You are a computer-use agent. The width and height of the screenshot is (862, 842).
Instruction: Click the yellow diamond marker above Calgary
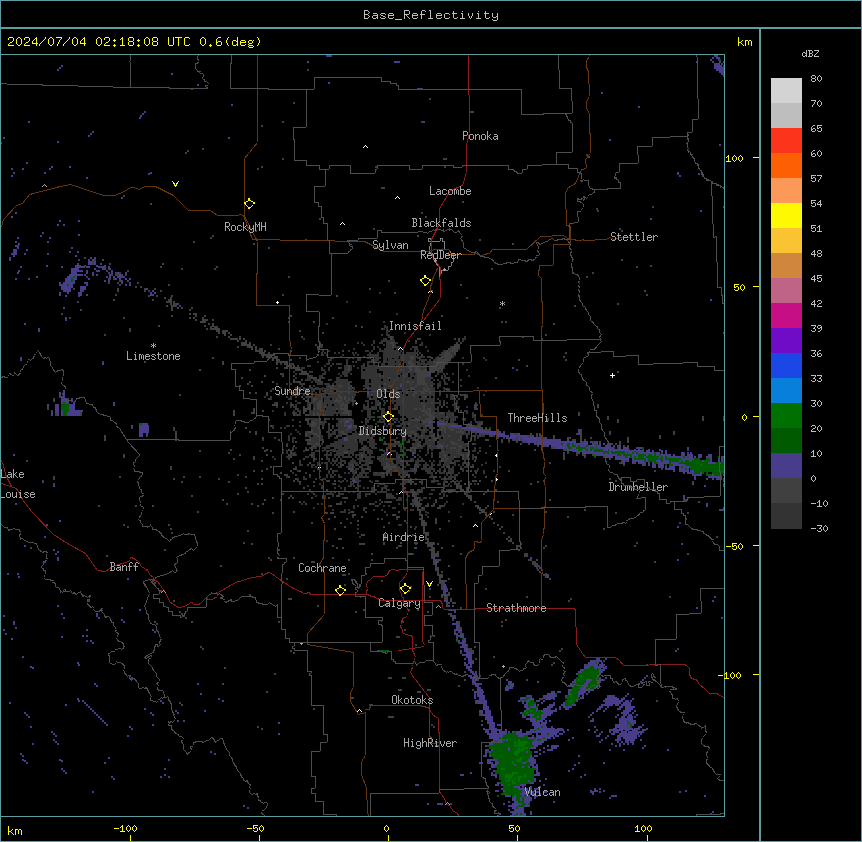coord(405,589)
